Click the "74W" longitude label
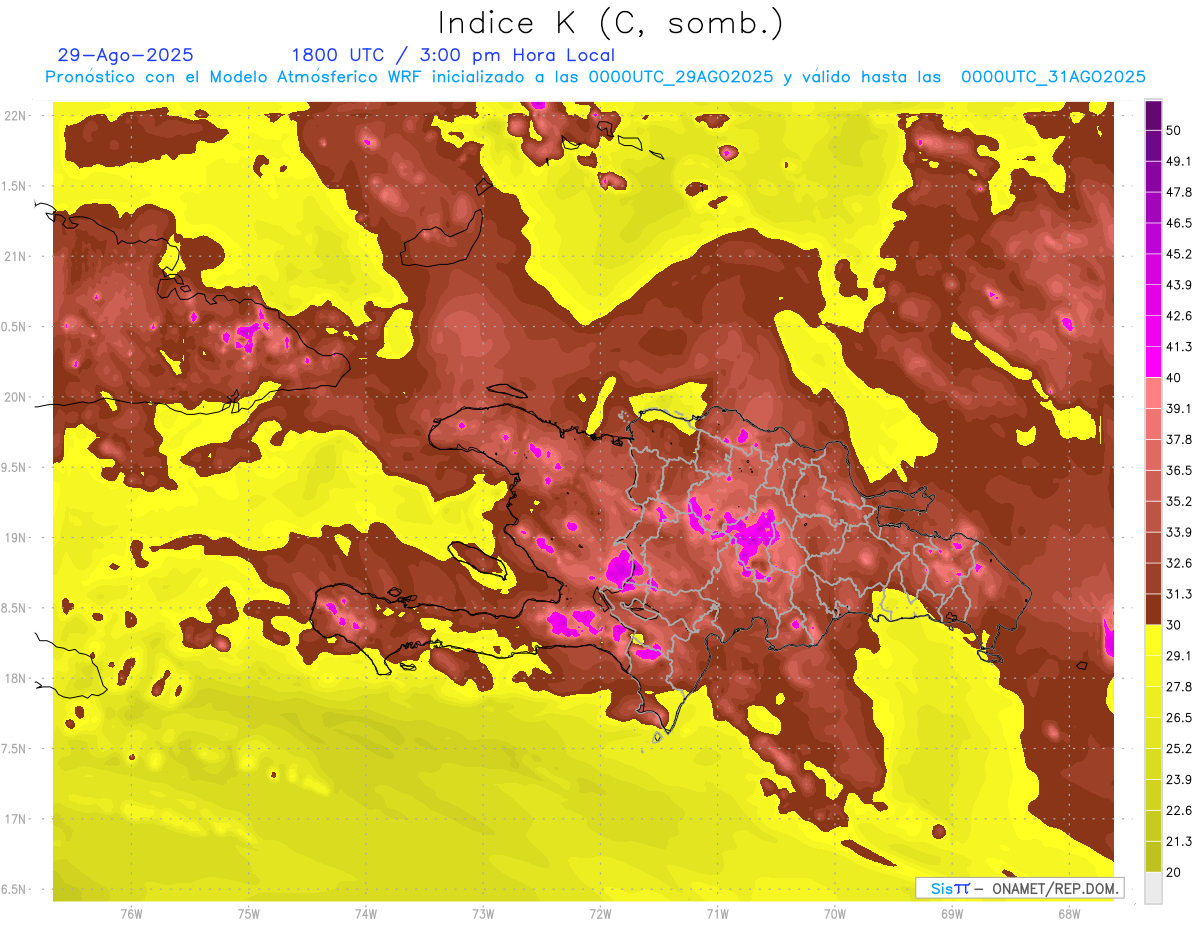The image size is (1200, 927). coord(366,913)
